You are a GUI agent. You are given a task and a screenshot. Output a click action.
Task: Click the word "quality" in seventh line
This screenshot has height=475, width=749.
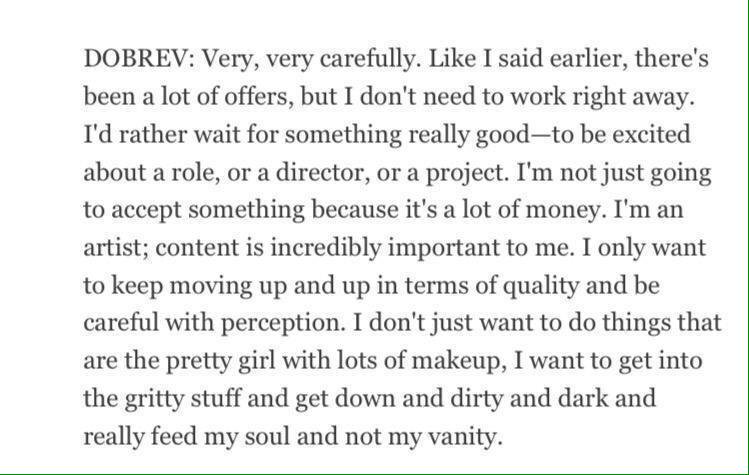tap(541, 287)
